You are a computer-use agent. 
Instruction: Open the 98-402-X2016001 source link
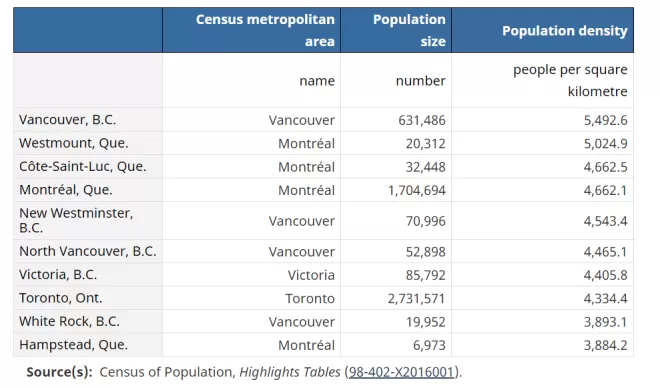tap(401, 372)
